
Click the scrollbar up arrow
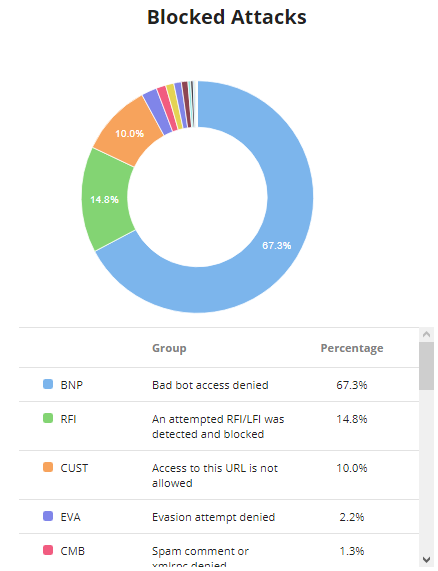[x=426, y=334]
